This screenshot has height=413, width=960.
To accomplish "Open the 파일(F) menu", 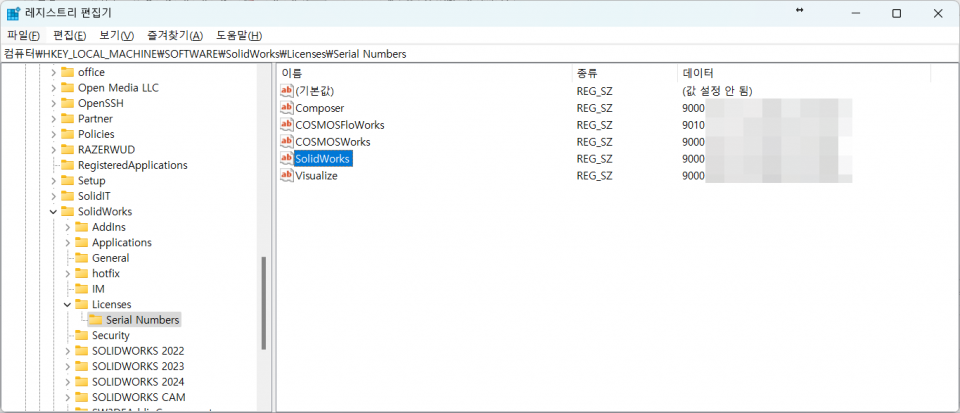I will [23, 35].
